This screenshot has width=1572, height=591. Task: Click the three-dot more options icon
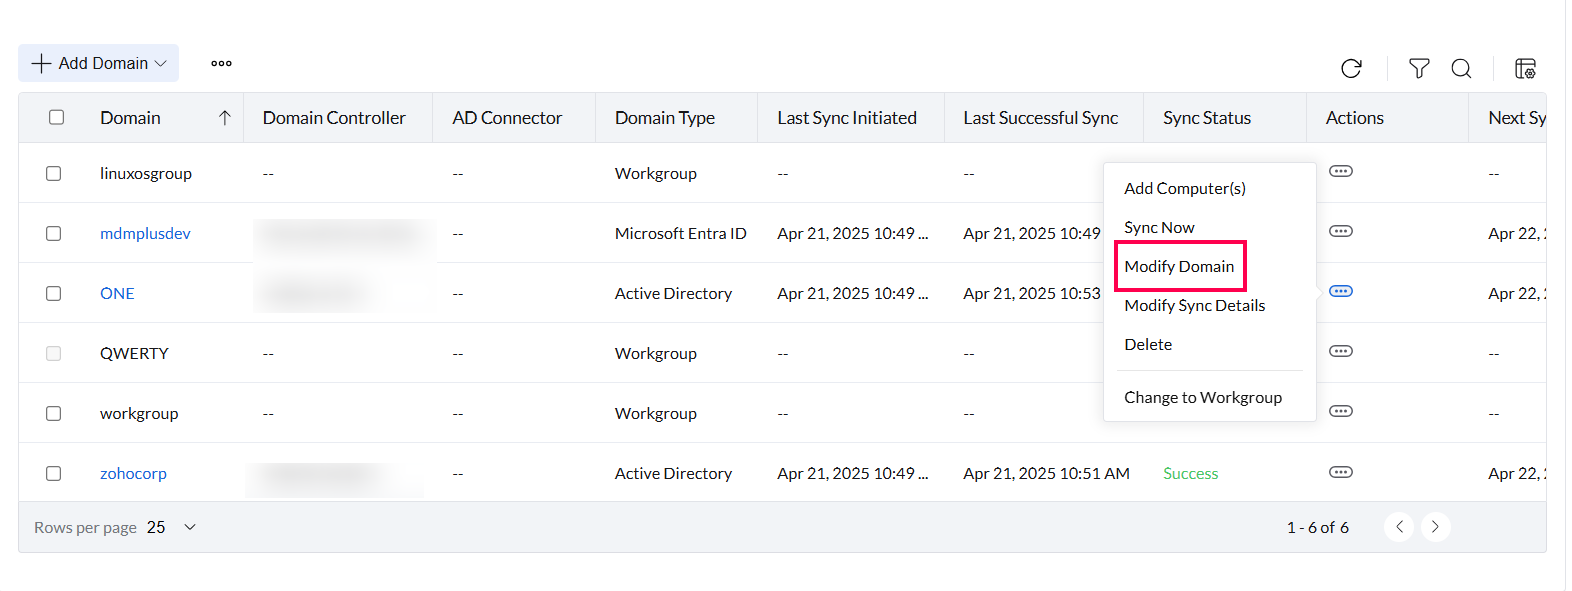[221, 63]
